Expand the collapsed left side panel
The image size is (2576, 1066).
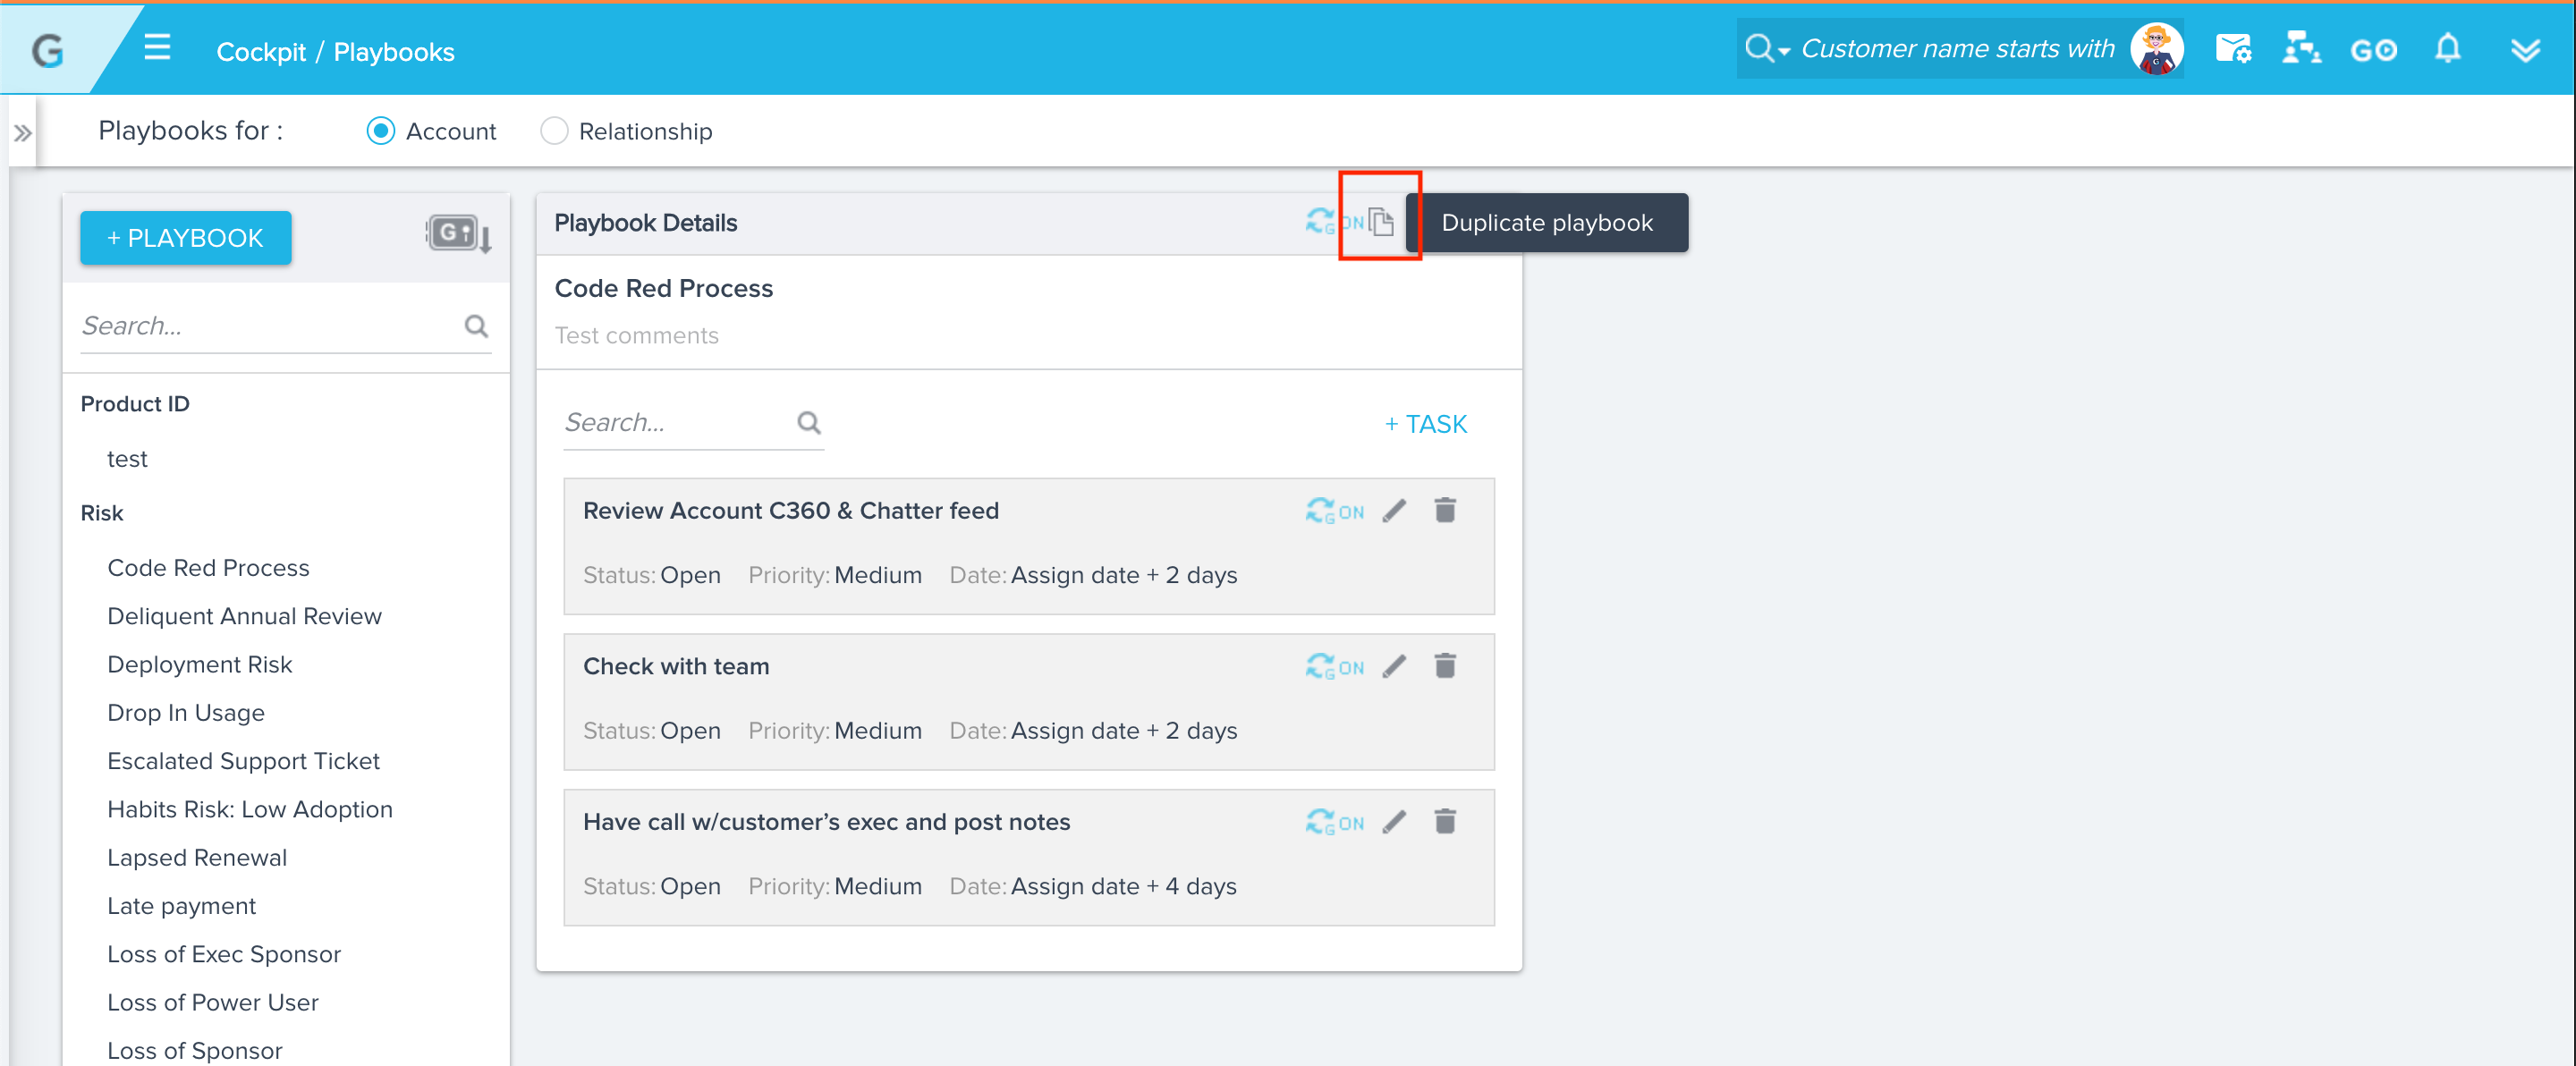(x=22, y=132)
